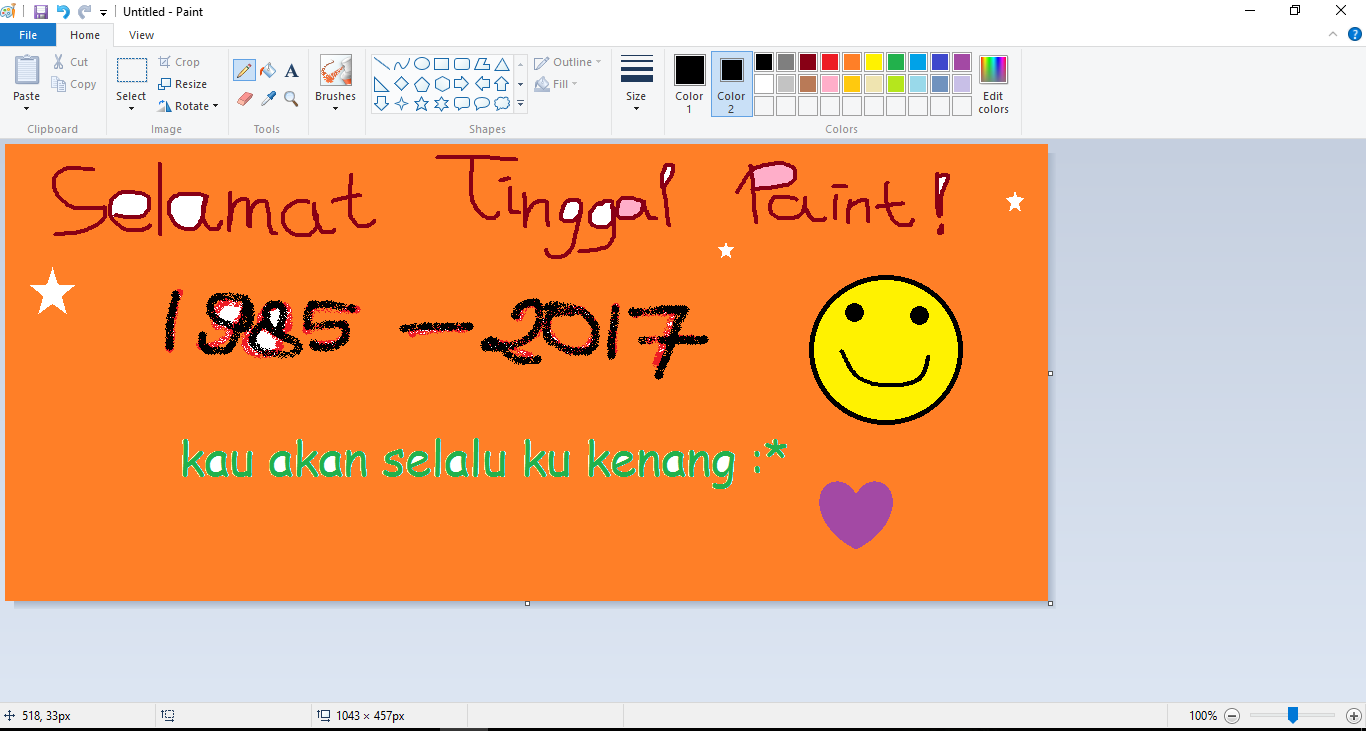
Task: Click the zoom in plus button
Action: (x=1354, y=716)
